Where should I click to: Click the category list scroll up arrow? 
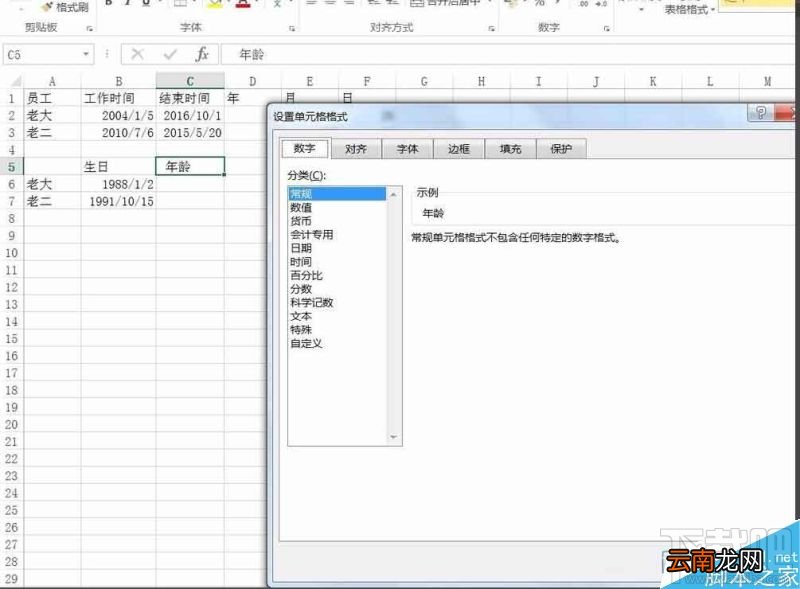(x=393, y=194)
